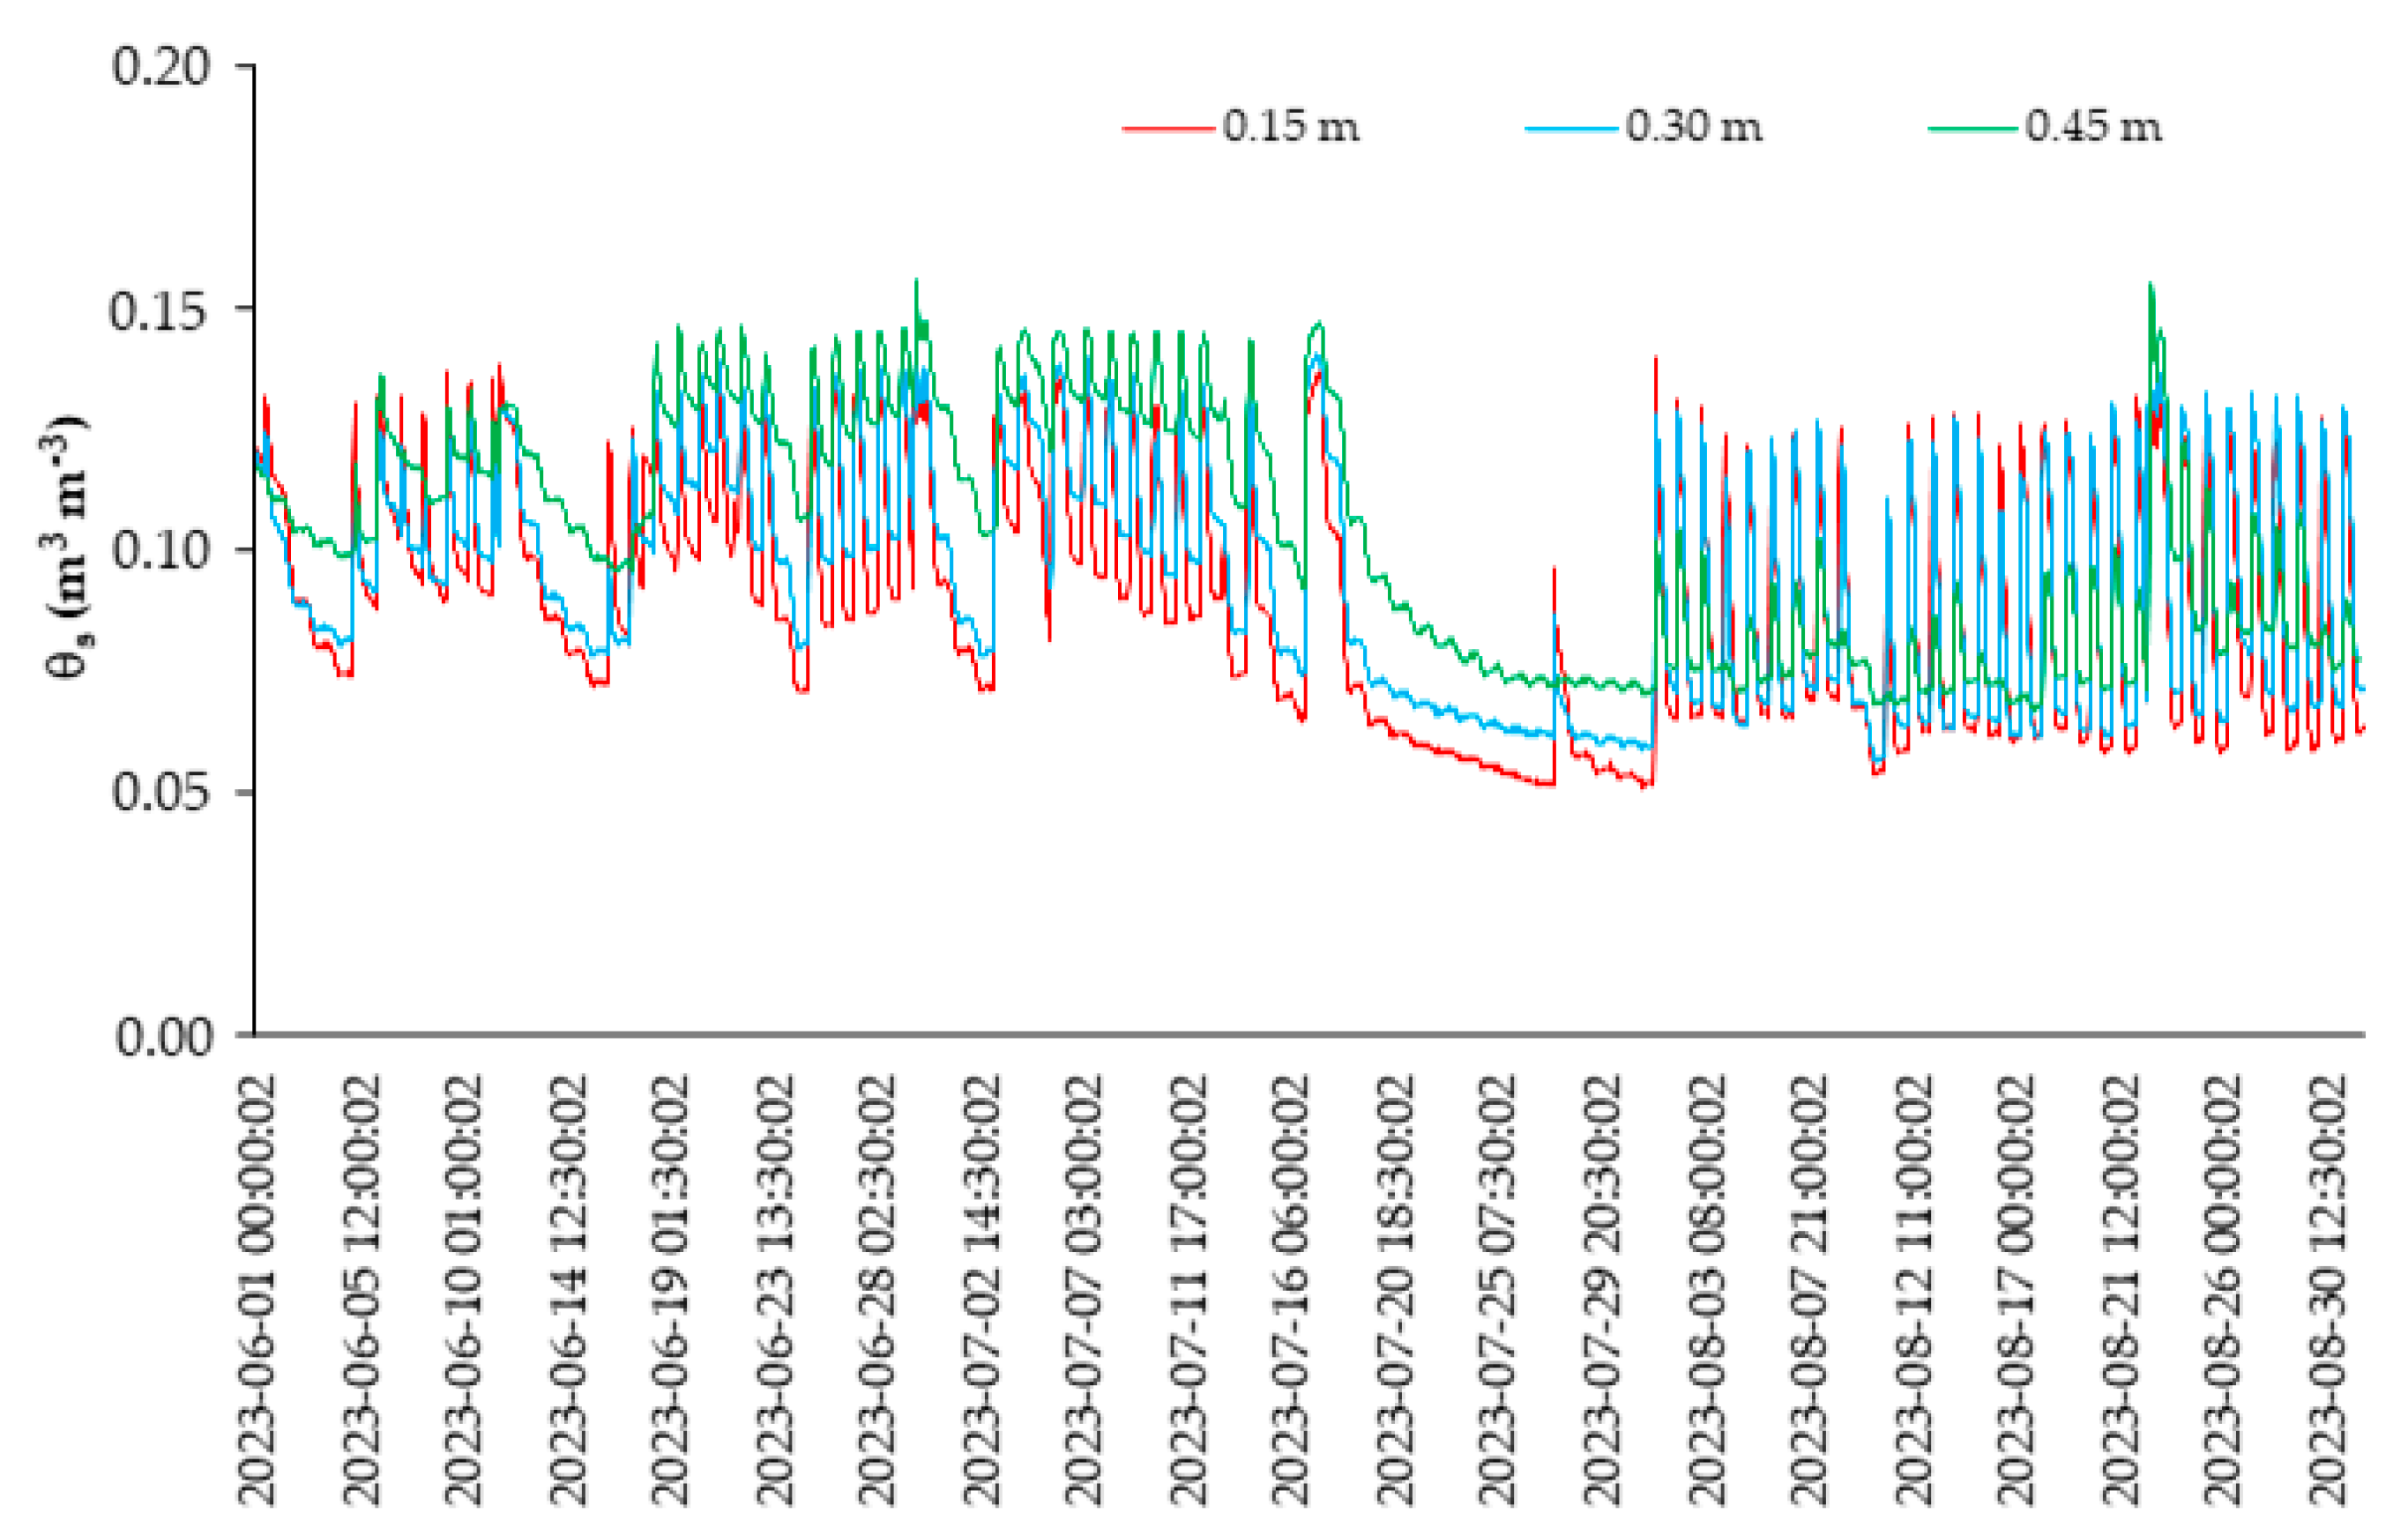The width and height of the screenshot is (2408, 1536).
Task: Click date label 2023-07-02 14:30:02
Action: tap(981, 1290)
